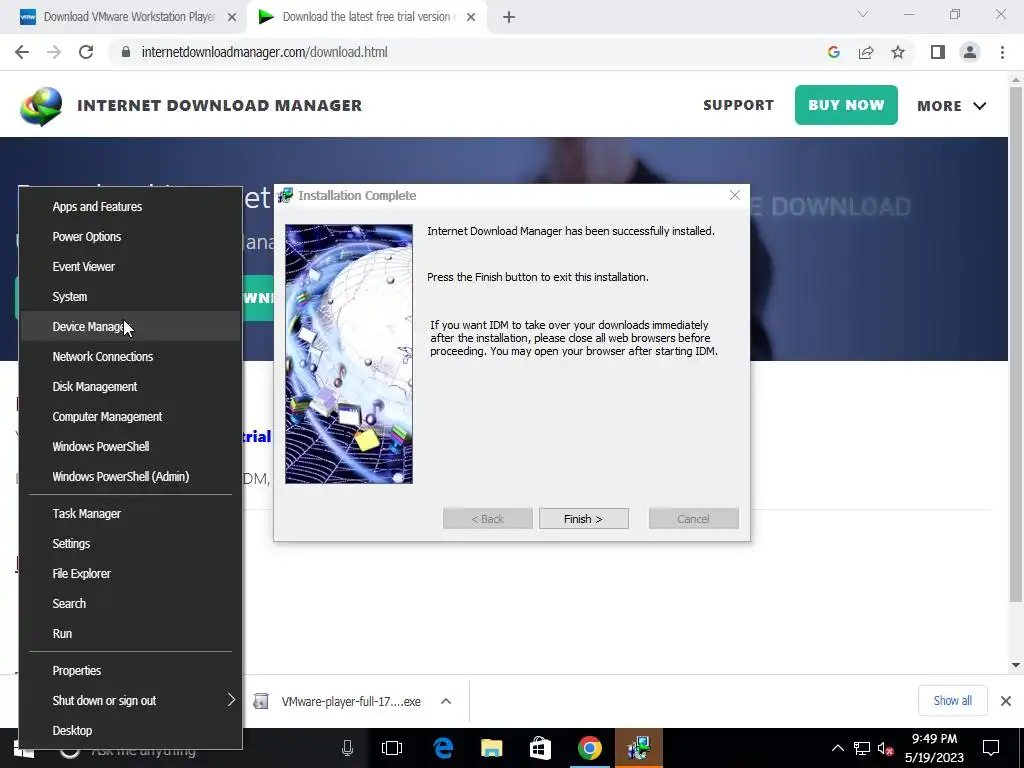Click the muted volume tray icon
The image size is (1024, 768).
click(x=886, y=748)
